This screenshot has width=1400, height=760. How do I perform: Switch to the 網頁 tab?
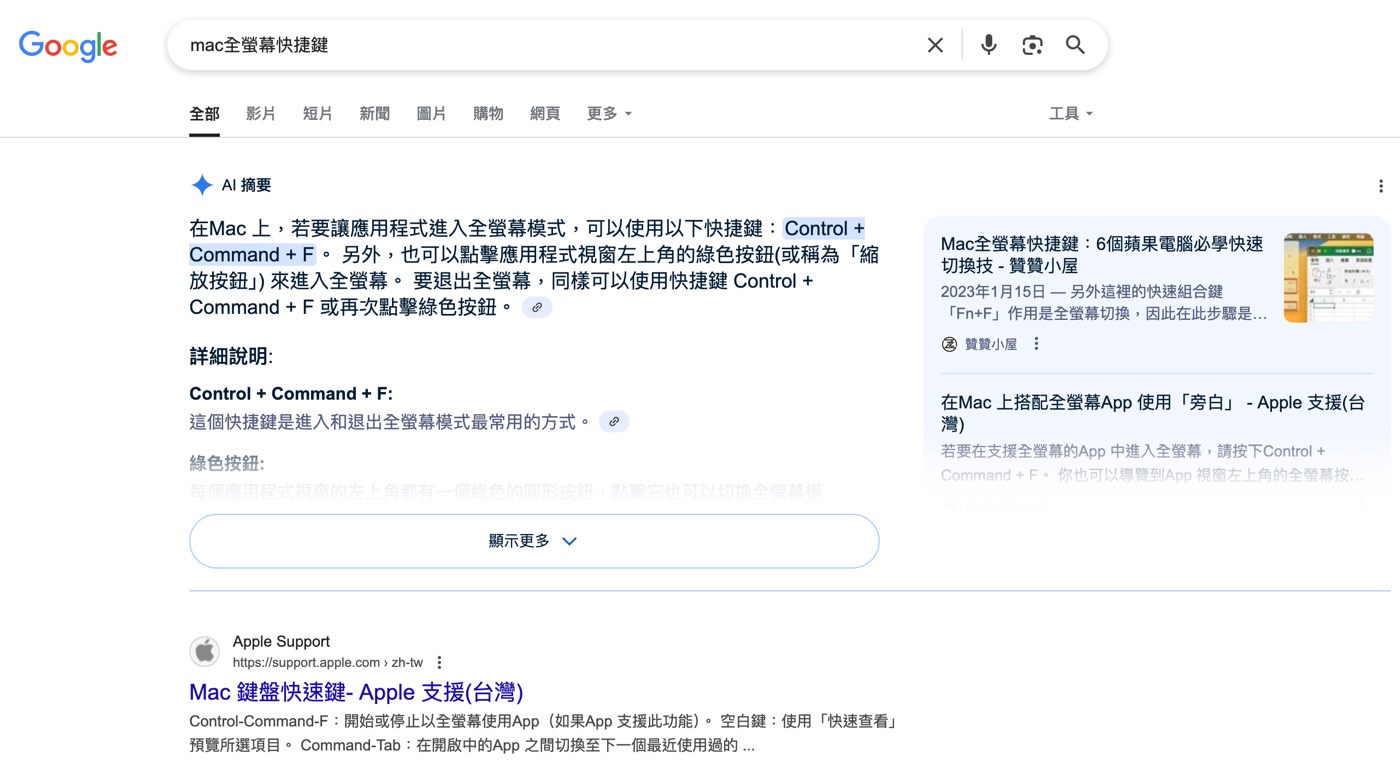tap(545, 114)
